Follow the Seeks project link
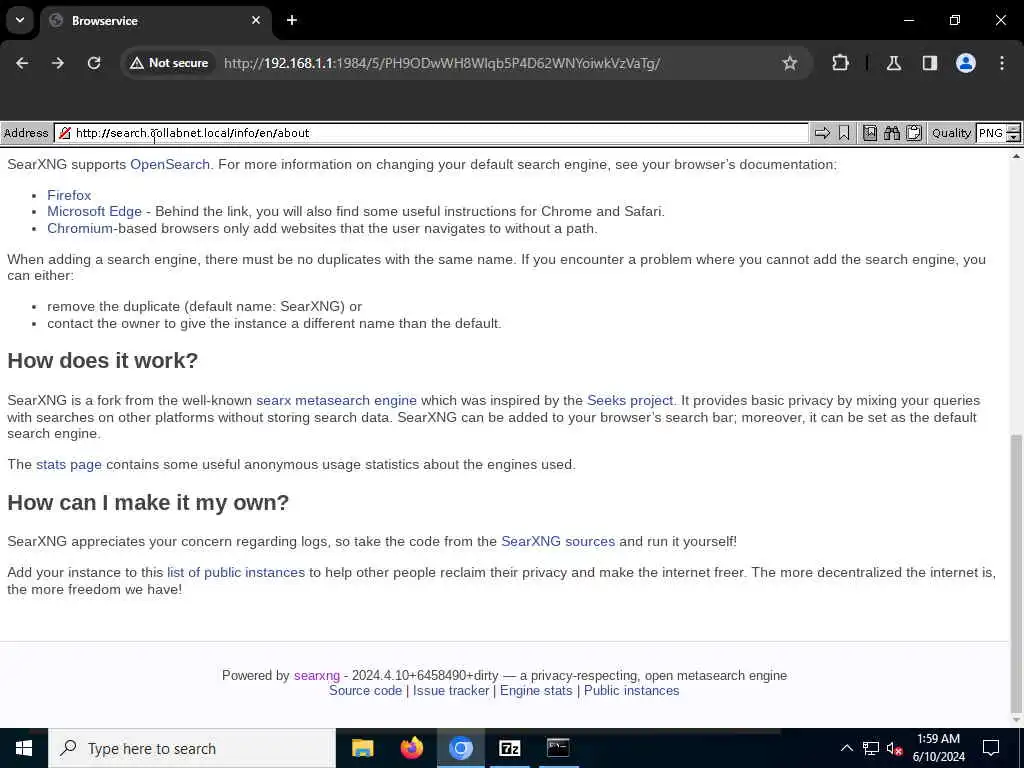The image size is (1024, 768). click(x=630, y=400)
